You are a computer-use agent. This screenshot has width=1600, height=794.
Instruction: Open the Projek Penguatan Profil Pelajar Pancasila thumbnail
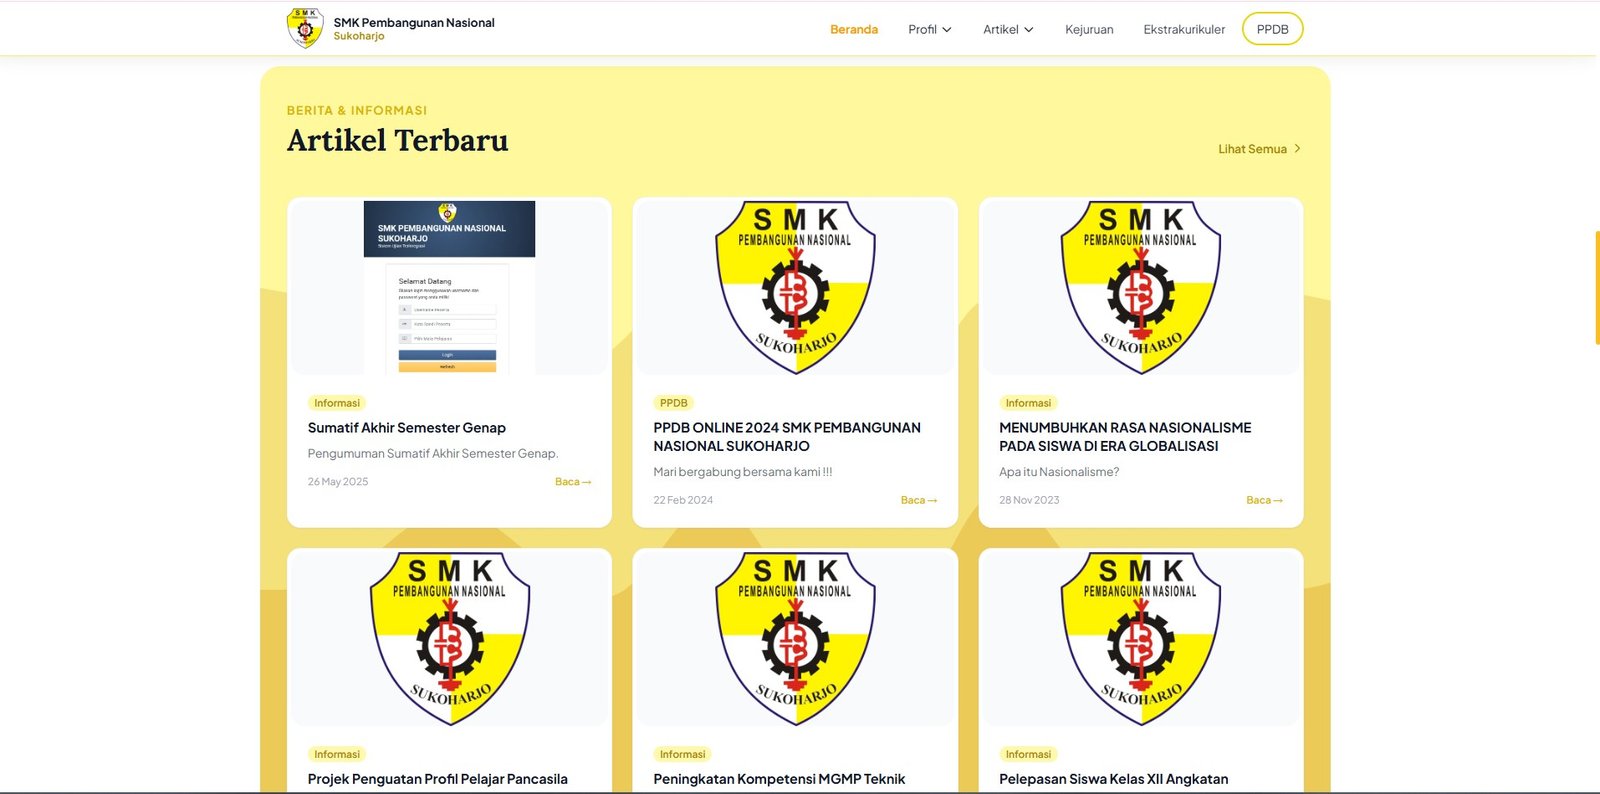(x=449, y=638)
